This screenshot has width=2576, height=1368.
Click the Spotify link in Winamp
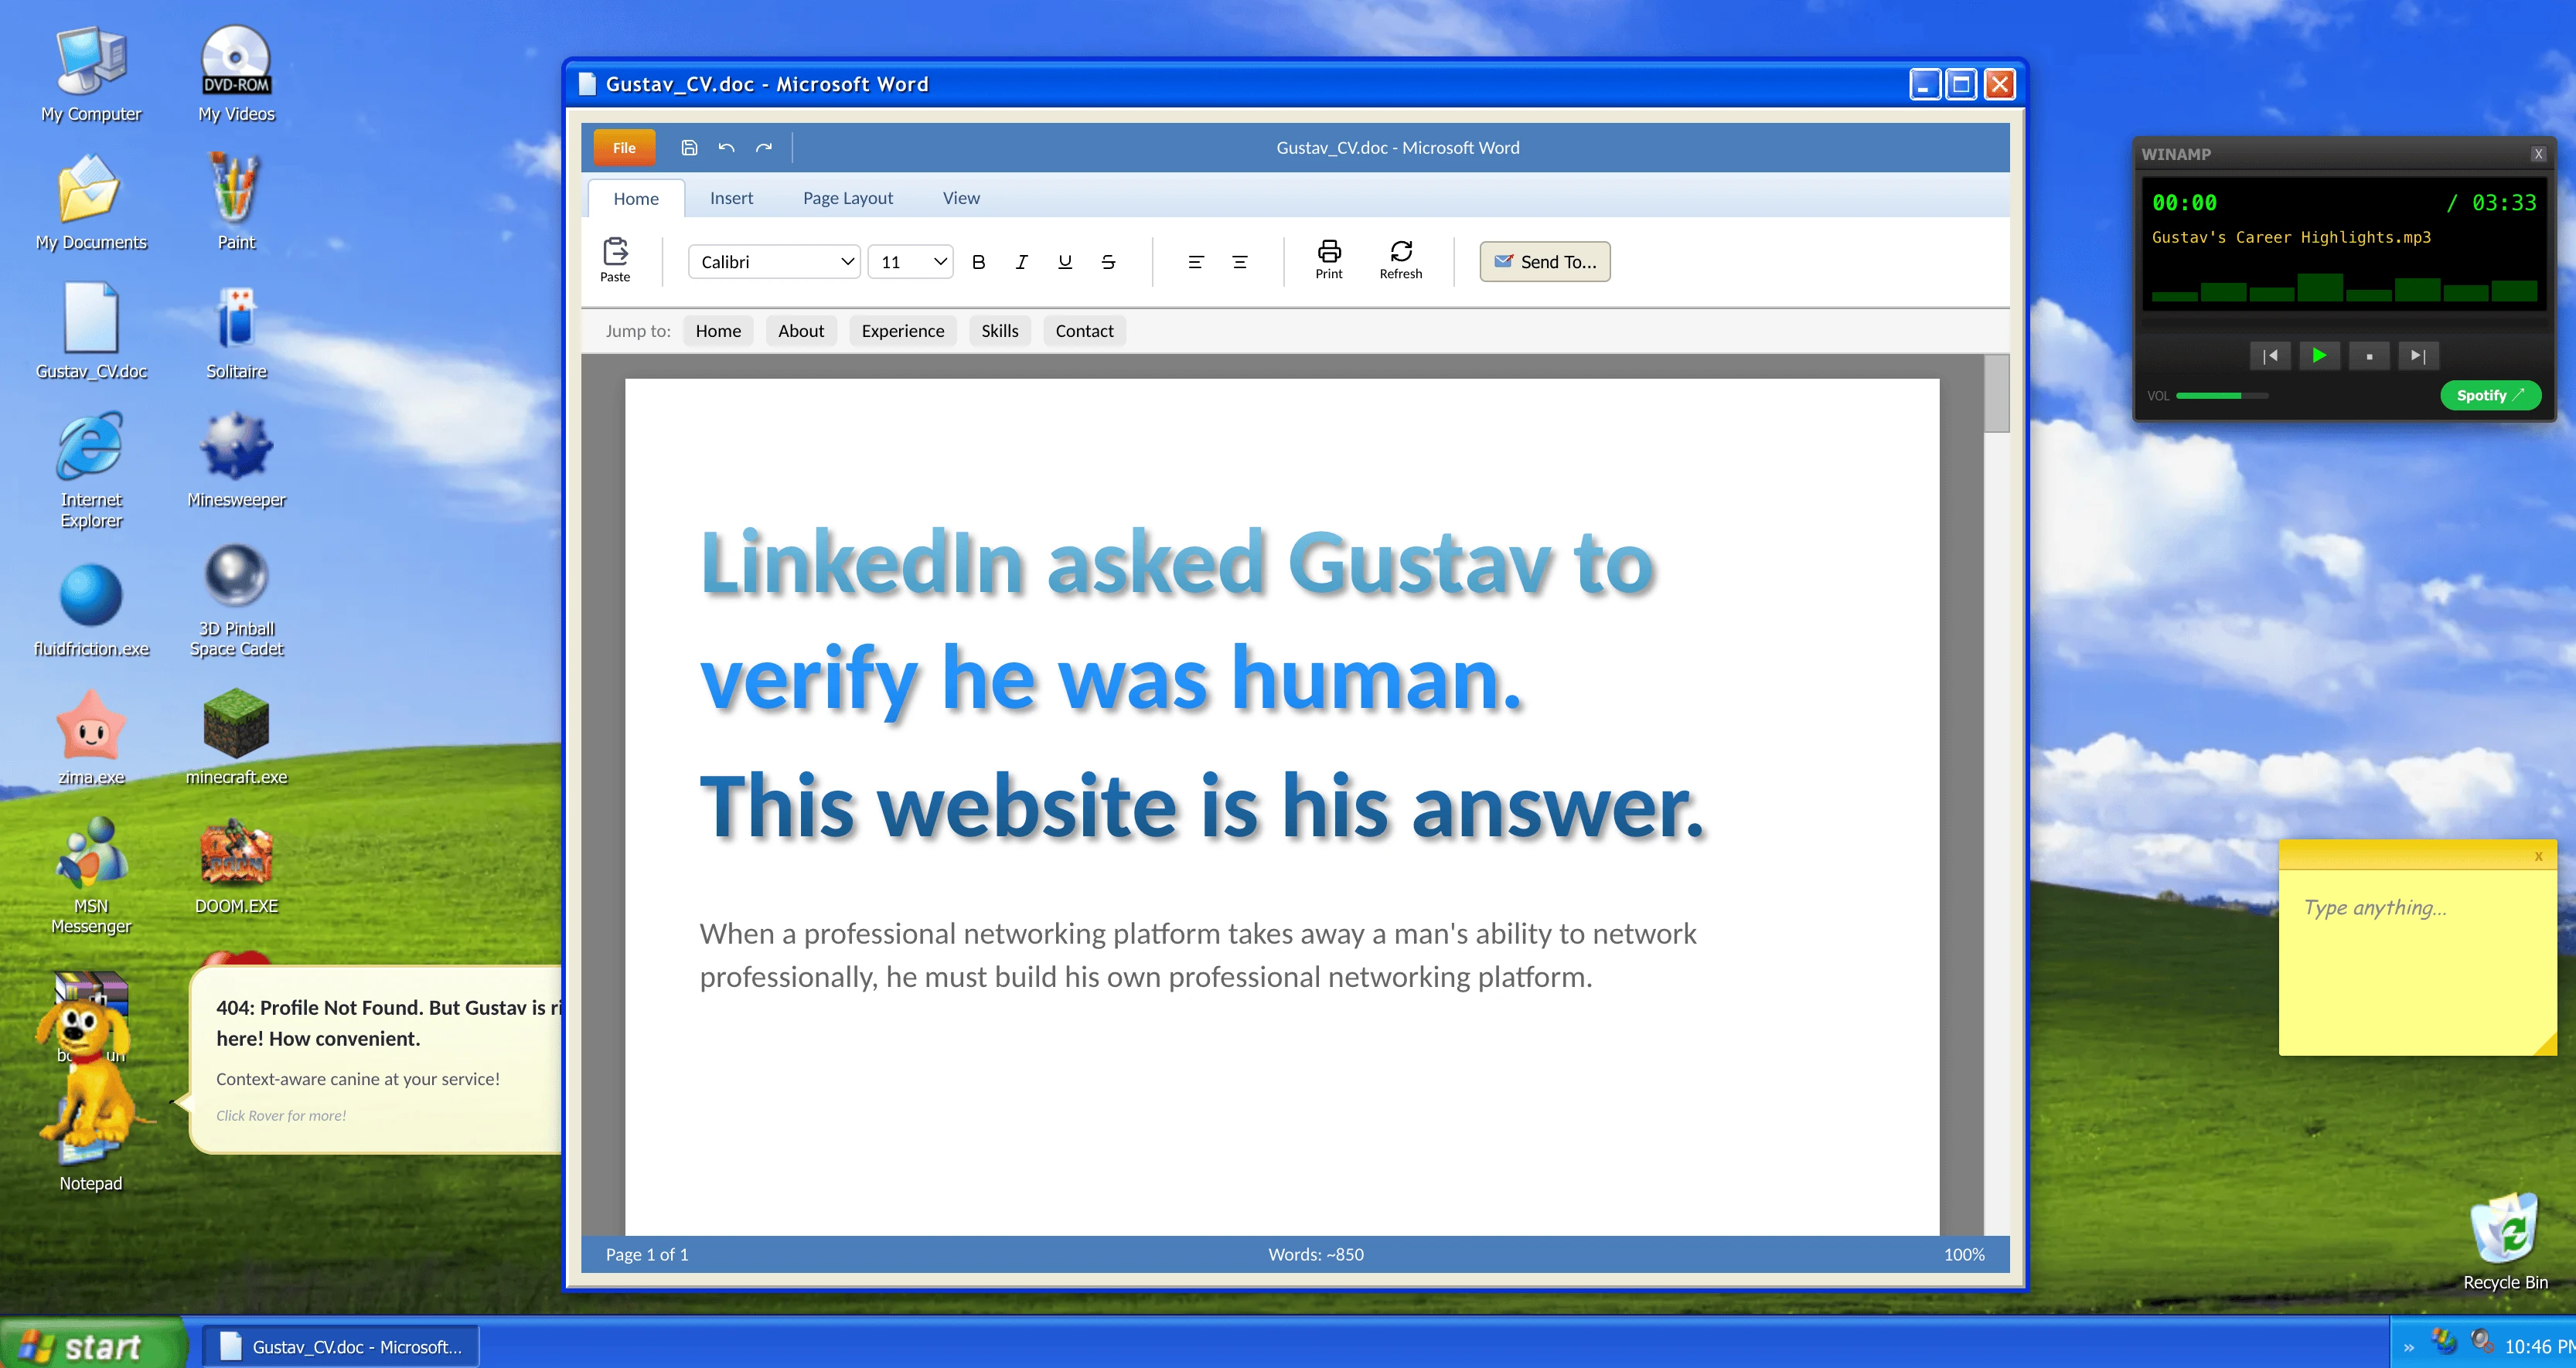2490,395
